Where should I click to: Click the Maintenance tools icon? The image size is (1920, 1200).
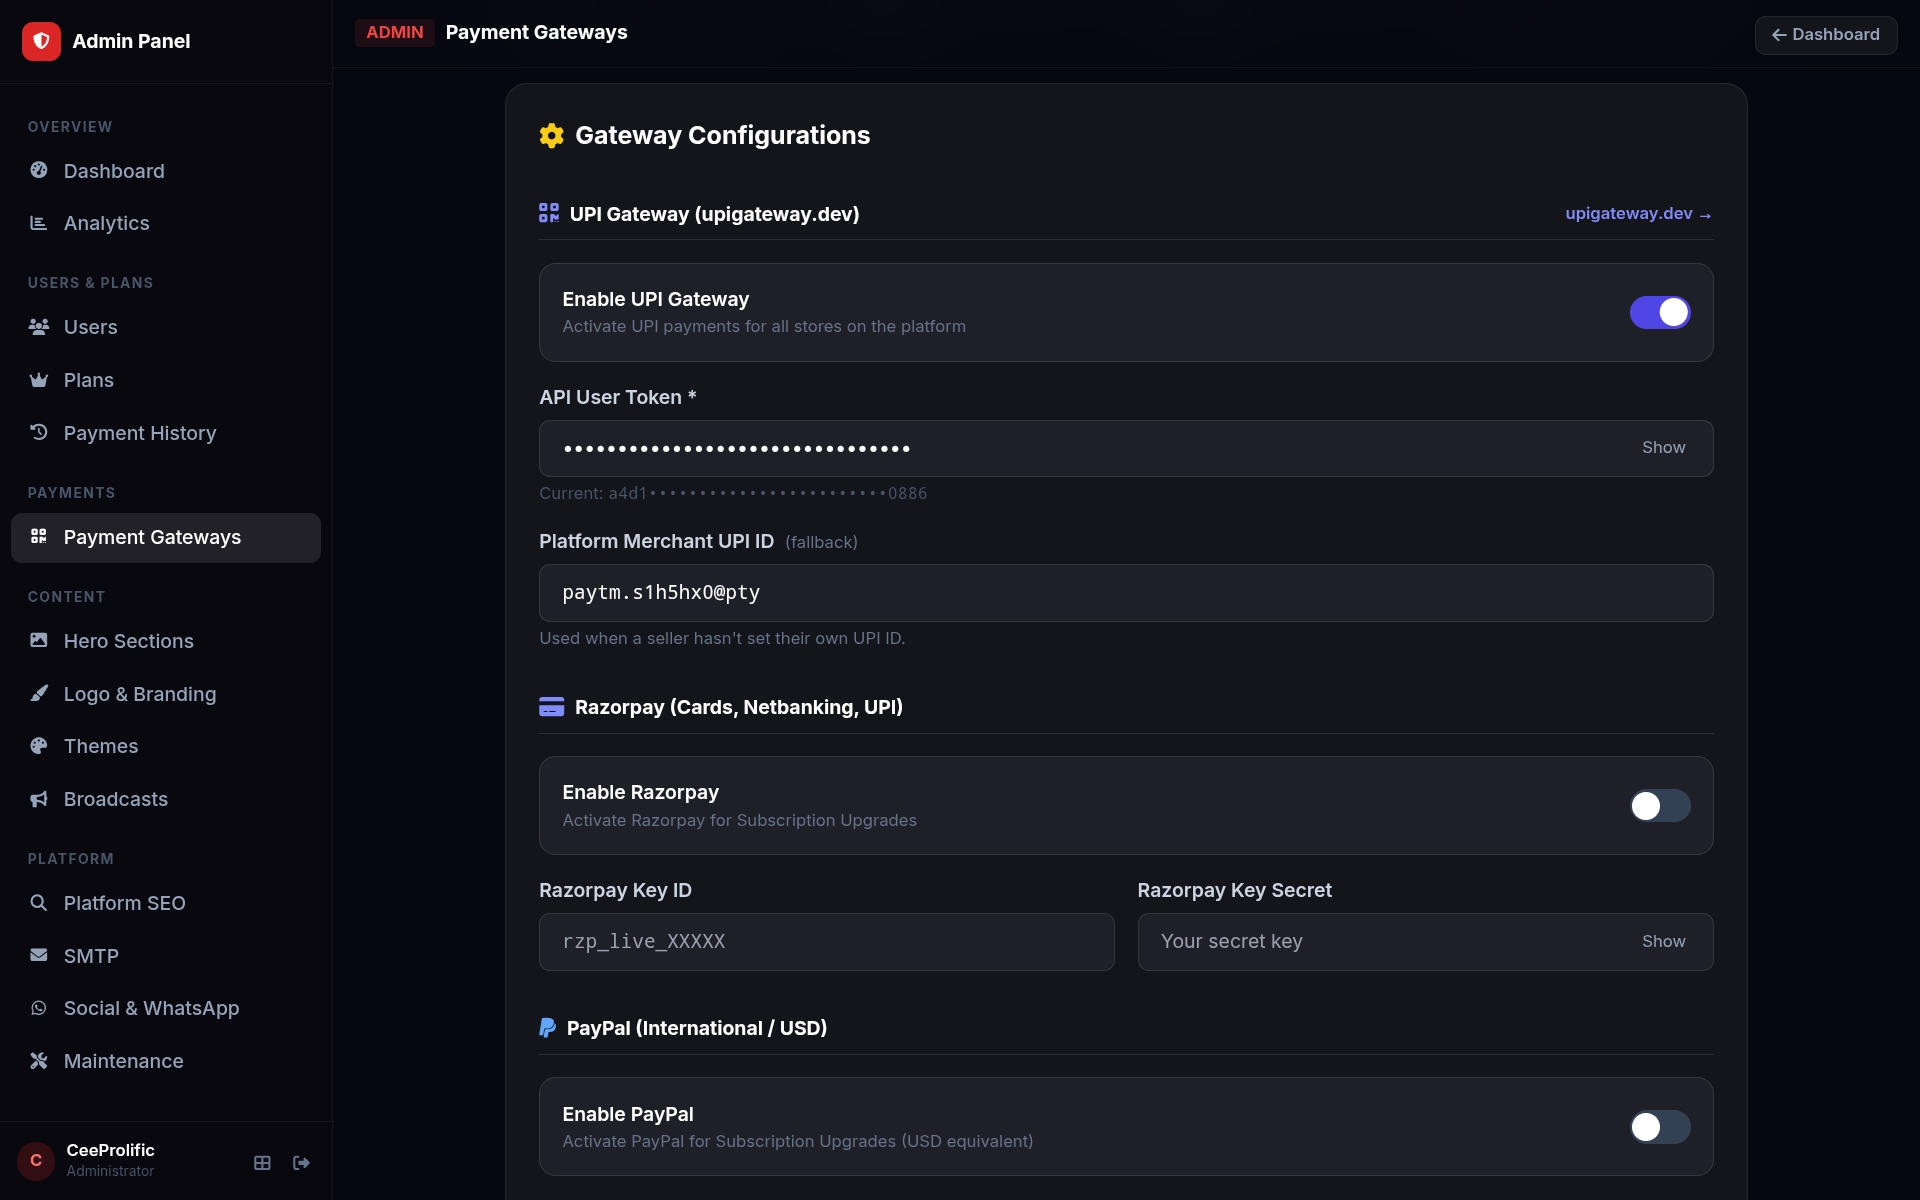tap(39, 1061)
